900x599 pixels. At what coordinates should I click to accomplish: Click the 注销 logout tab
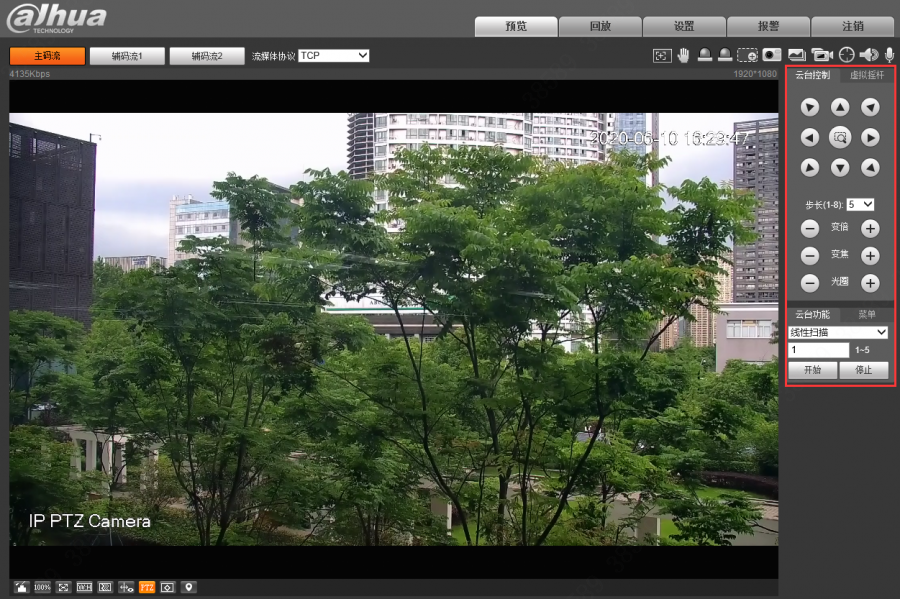[x=853, y=26]
